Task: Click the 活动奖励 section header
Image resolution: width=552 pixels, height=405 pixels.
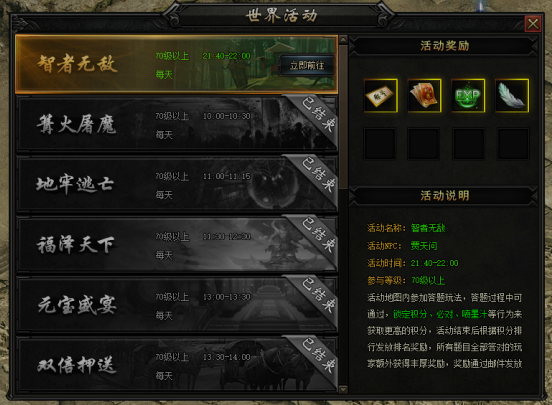Action: [x=444, y=46]
